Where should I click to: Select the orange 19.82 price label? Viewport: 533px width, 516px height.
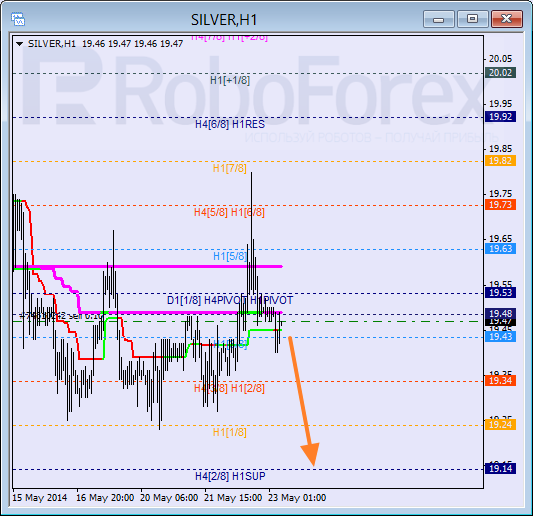click(500, 160)
